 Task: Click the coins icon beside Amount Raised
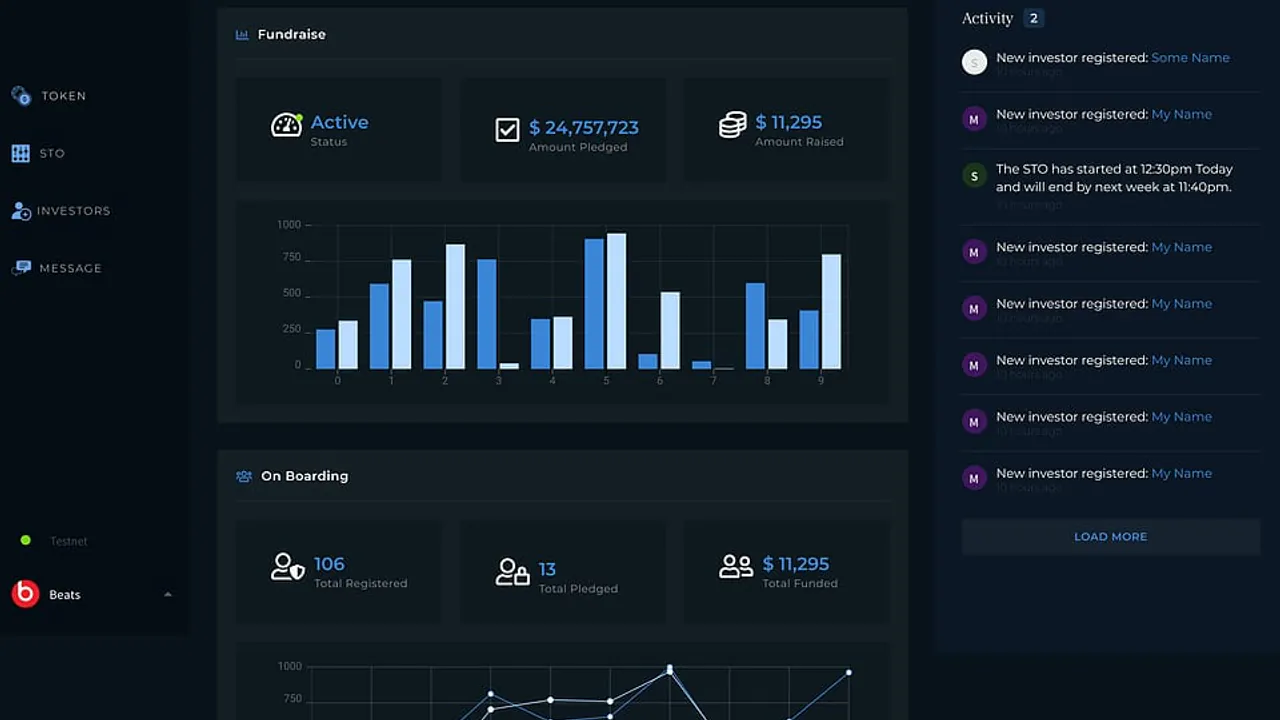pyautogui.click(x=733, y=126)
